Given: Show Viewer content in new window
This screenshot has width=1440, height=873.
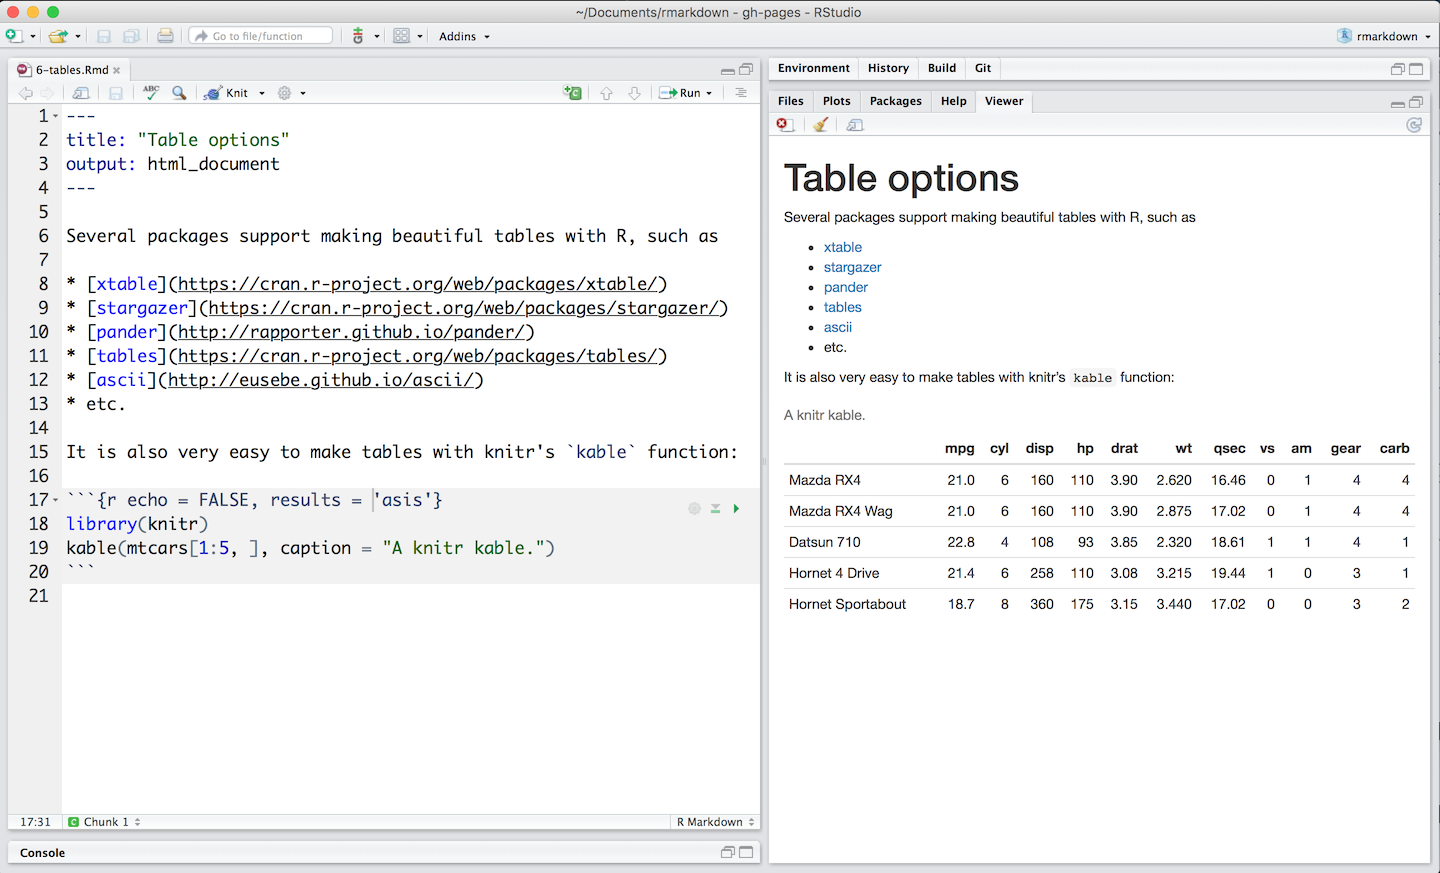Looking at the screenshot, I should tap(854, 124).
